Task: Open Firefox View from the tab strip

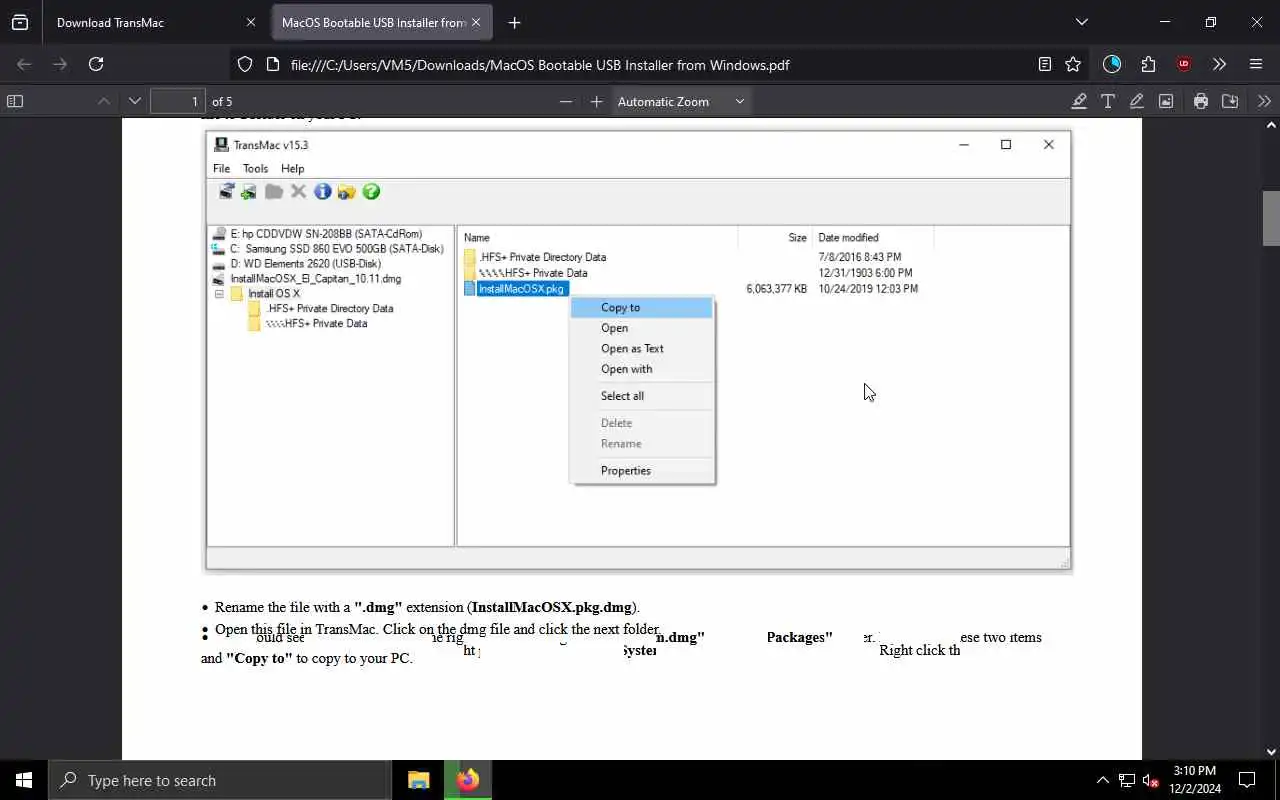Action: [x=20, y=22]
